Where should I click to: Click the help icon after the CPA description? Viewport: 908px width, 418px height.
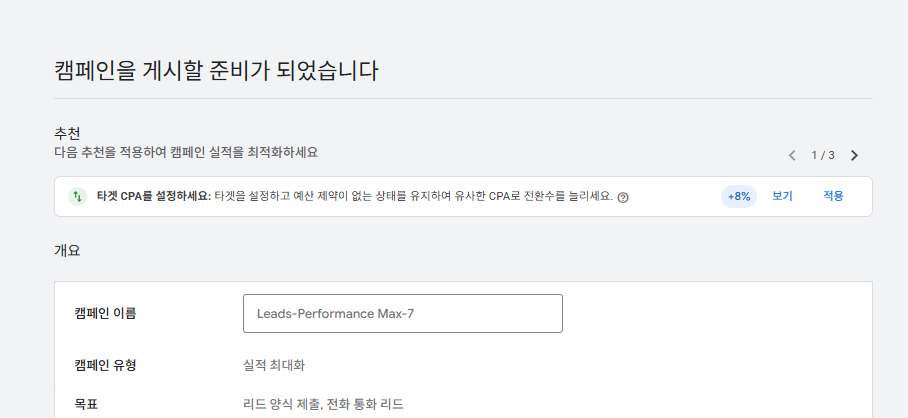point(623,197)
